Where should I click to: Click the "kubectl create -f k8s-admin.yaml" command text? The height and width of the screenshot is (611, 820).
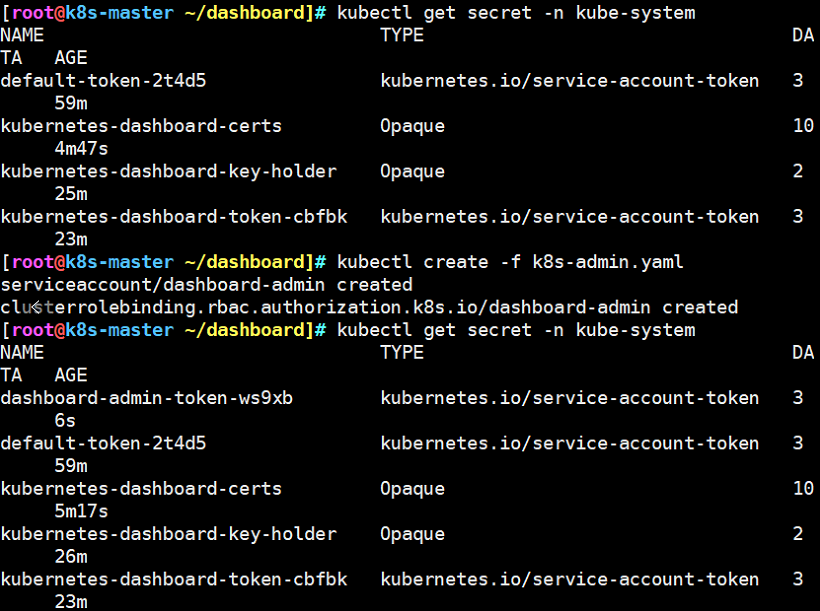[x=510, y=262]
